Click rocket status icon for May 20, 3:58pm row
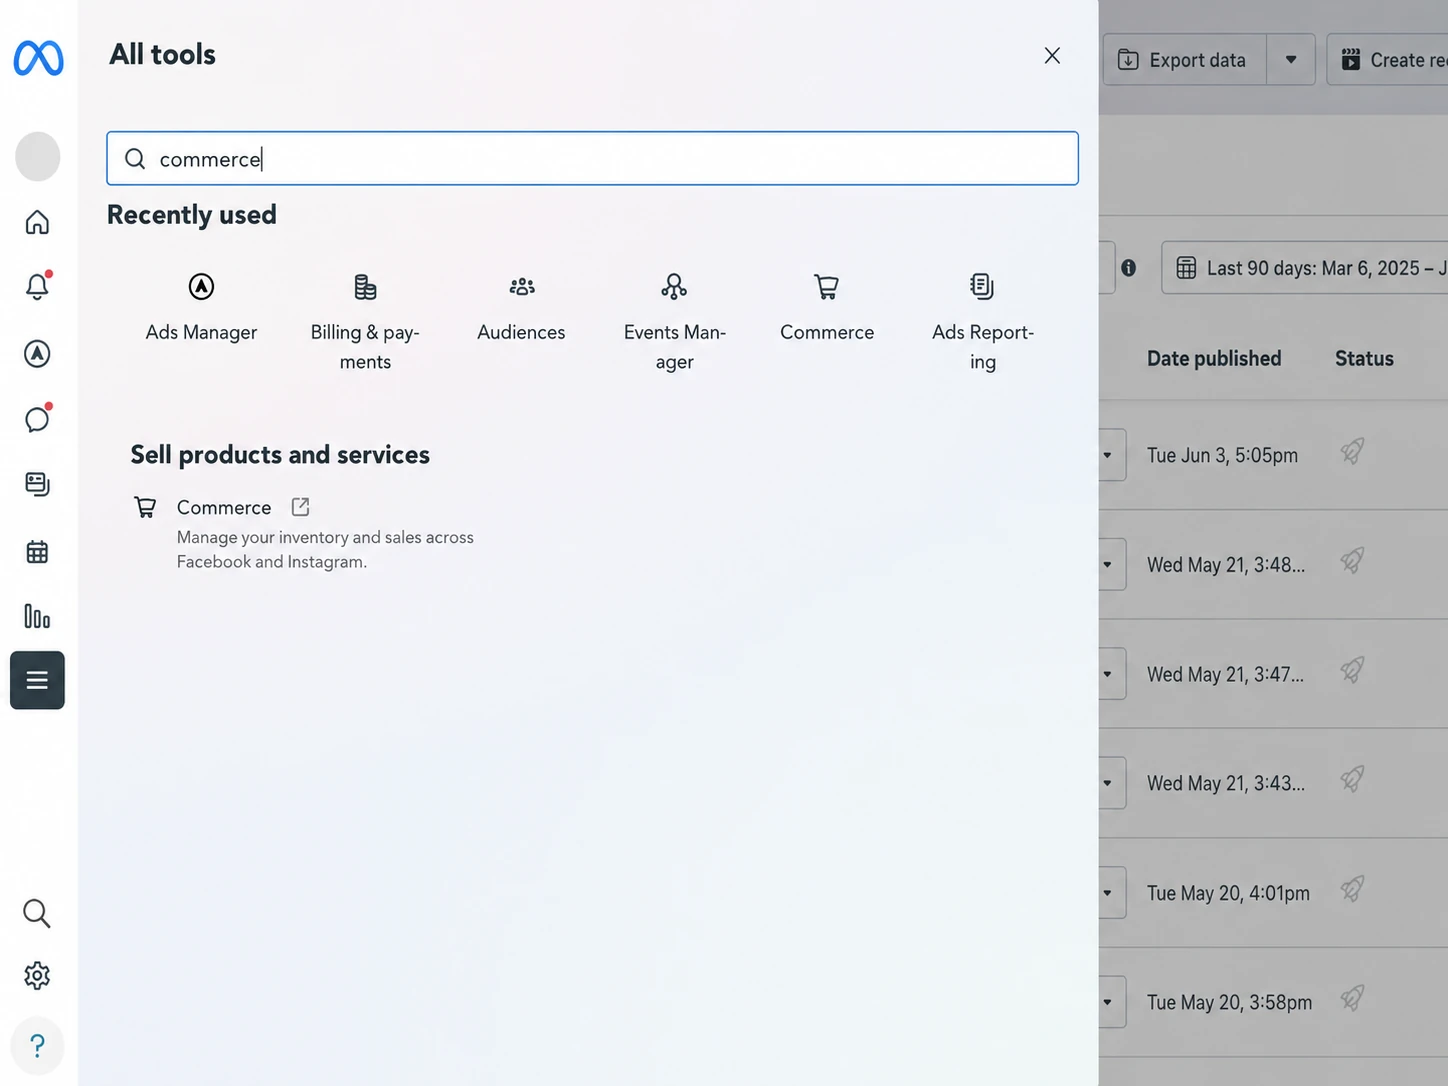The height and width of the screenshot is (1086, 1448). click(1352, 998)
